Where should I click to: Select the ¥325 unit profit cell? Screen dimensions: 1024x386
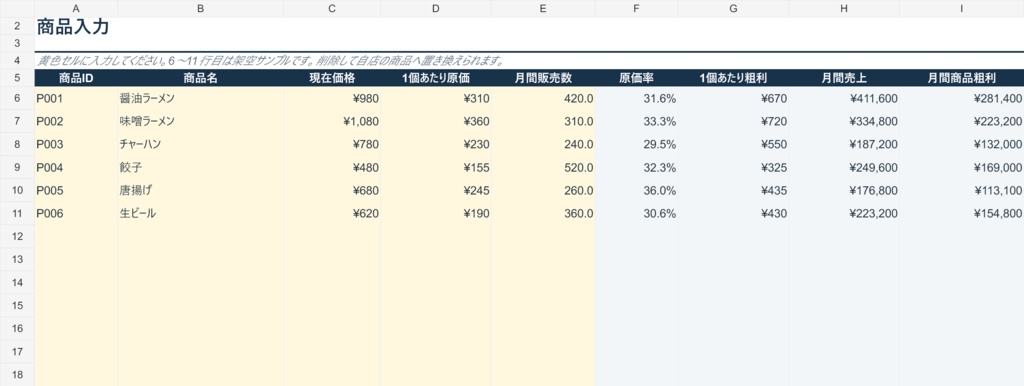[733, 167]
